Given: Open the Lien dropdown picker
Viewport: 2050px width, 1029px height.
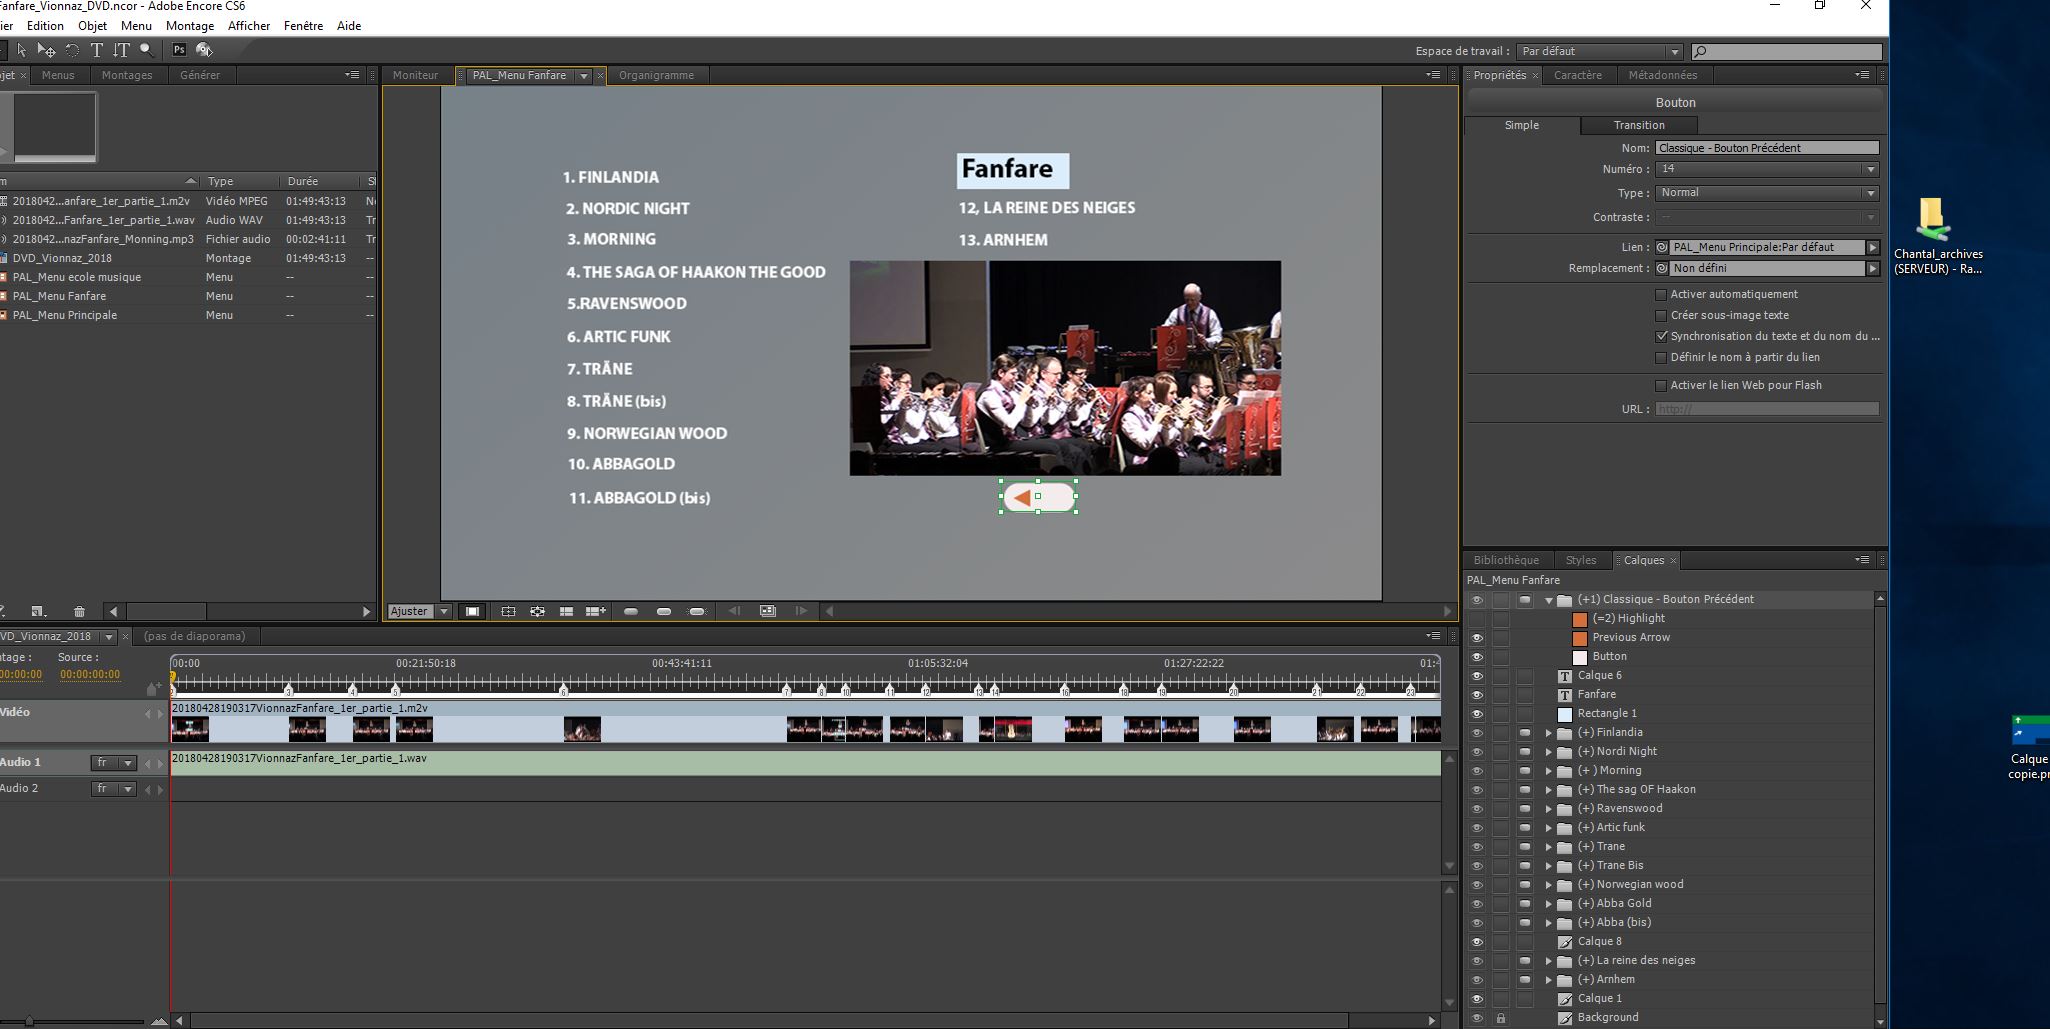Looking at the screenshot, I should (x=1873, y=247).
